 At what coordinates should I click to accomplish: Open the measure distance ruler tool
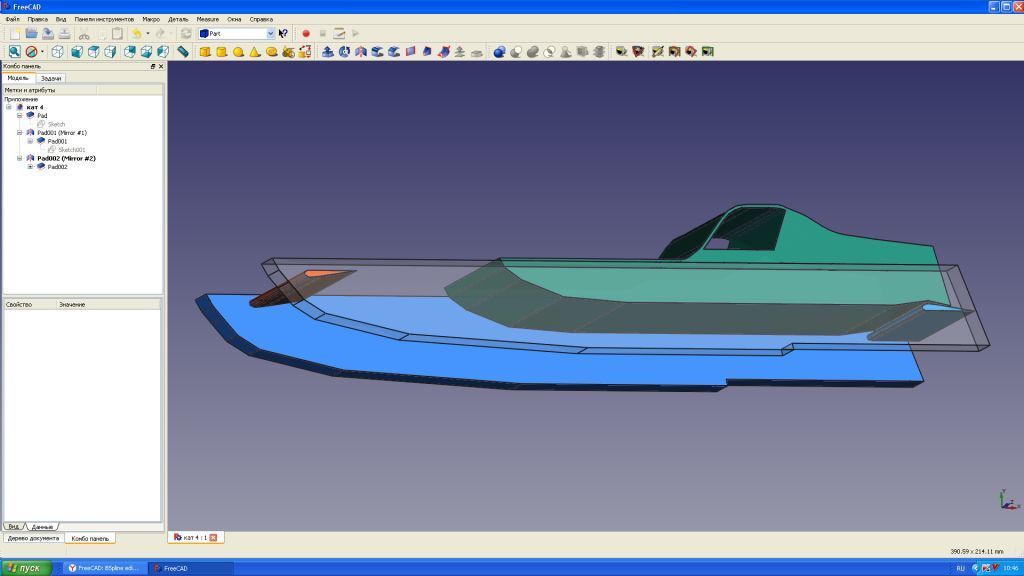click(183, 51)
